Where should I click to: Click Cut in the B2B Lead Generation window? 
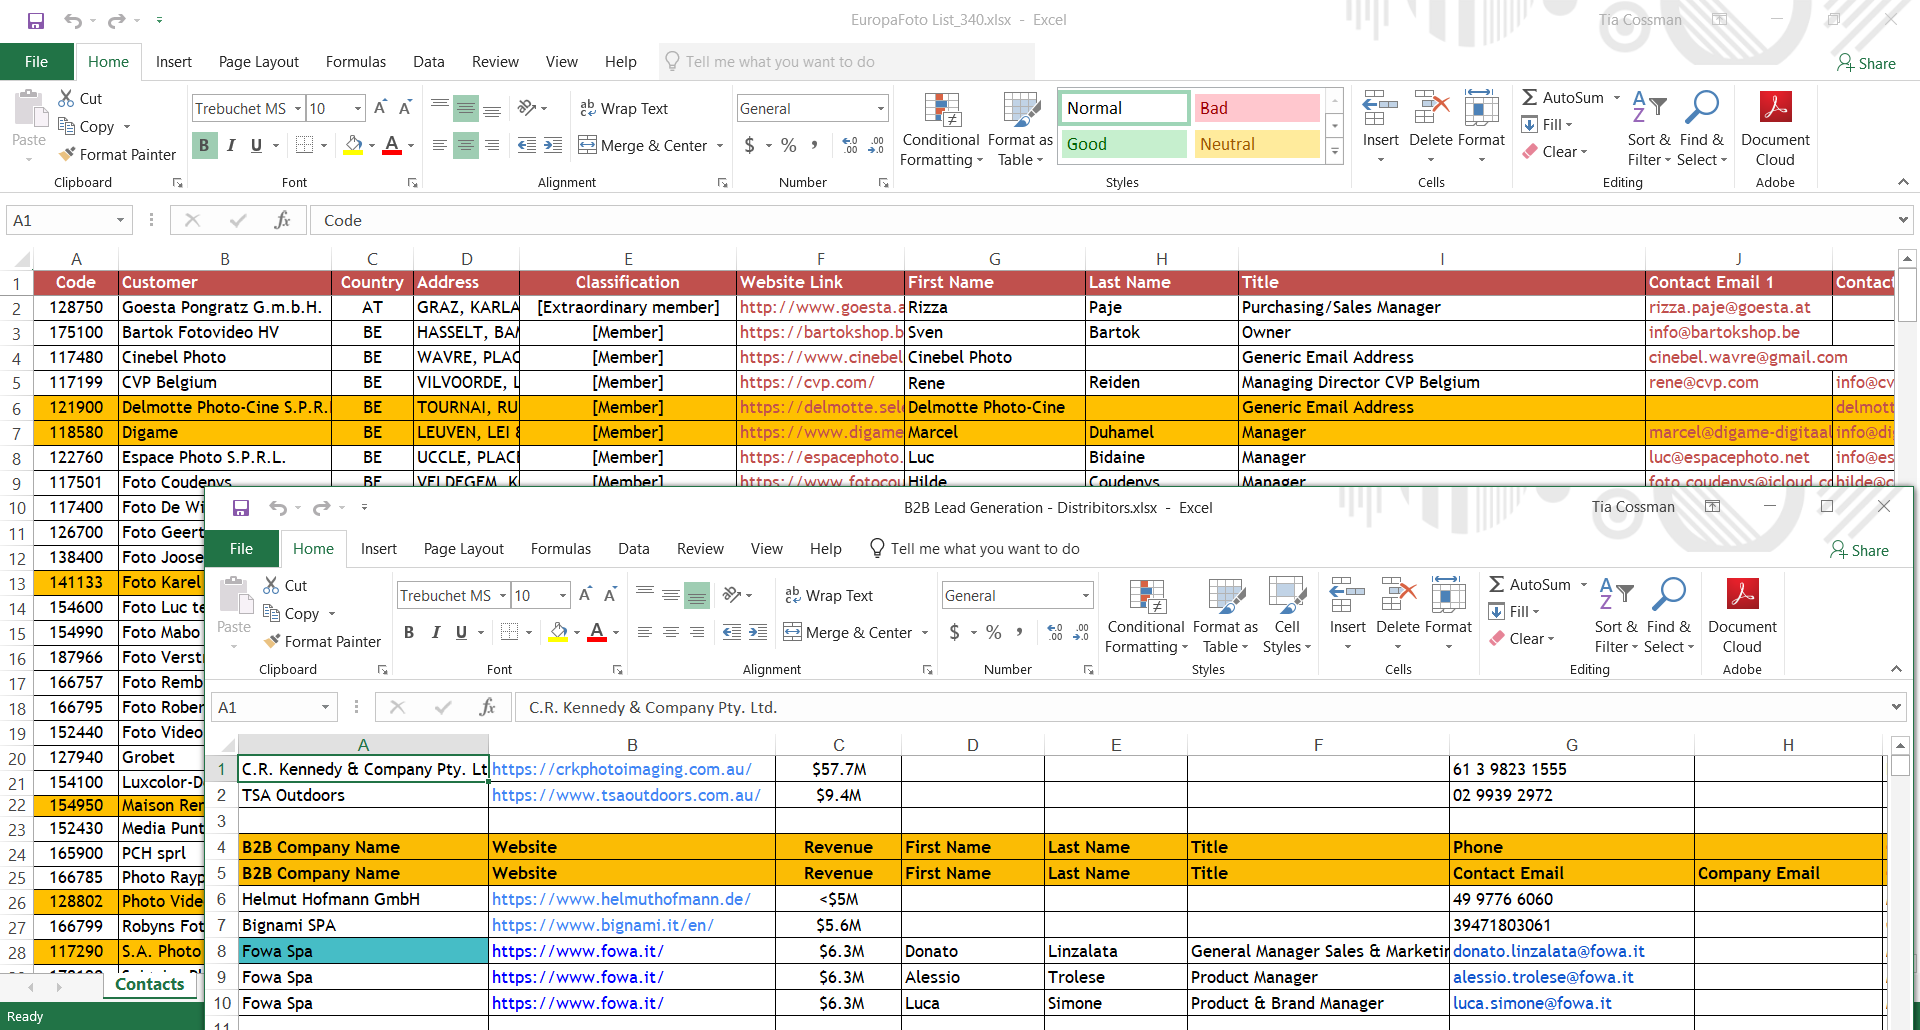(x=285, y=585)
